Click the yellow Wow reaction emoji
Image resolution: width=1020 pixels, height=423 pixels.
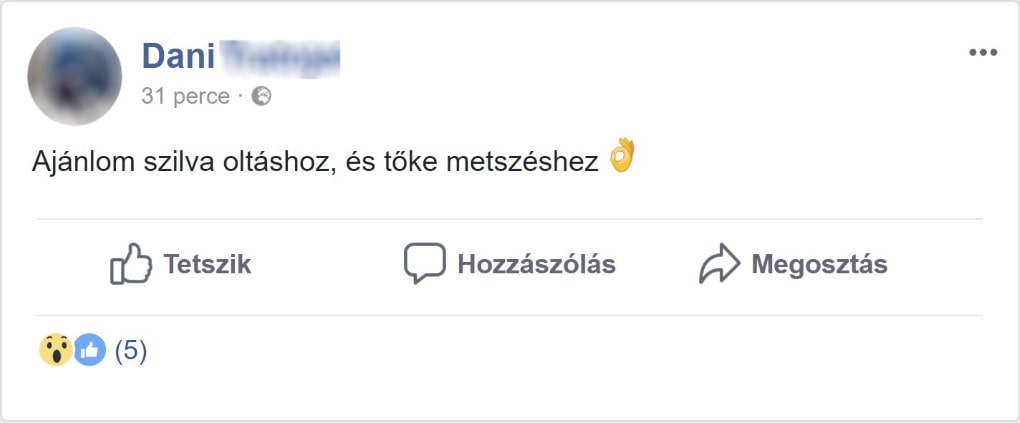[x=54, y=350]
